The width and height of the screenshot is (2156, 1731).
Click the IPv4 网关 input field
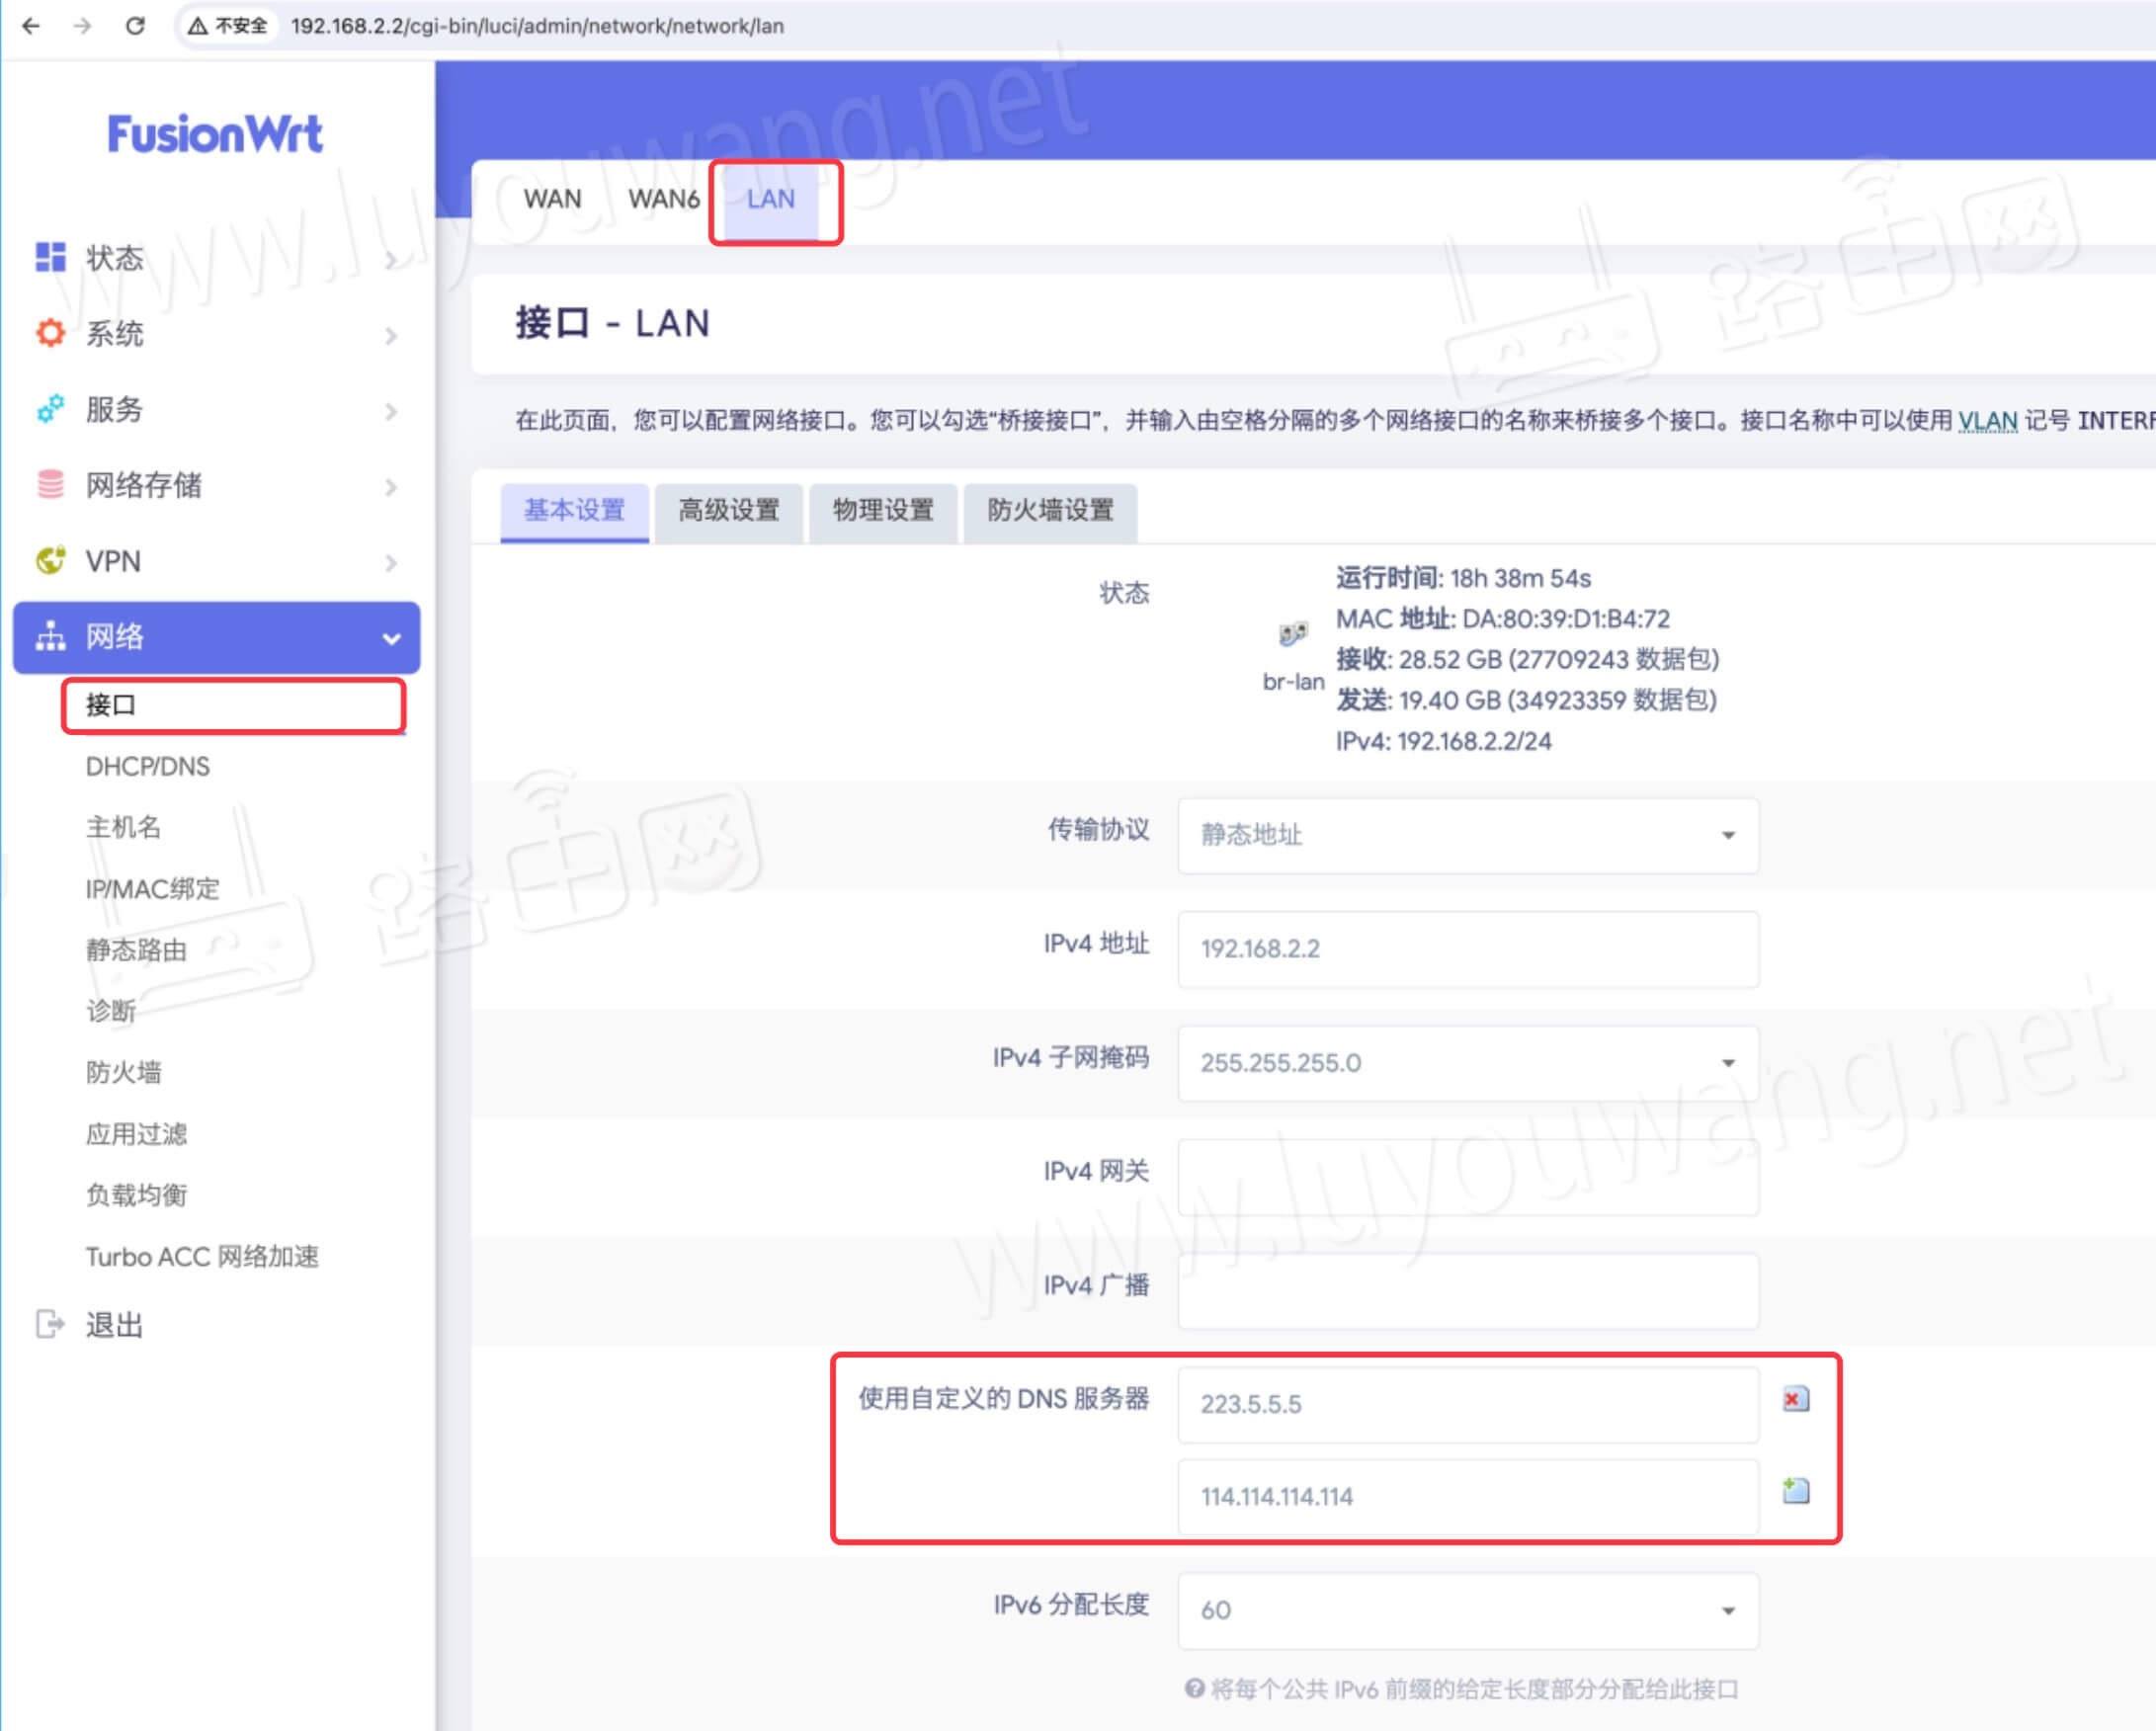click(1467, 1177)
